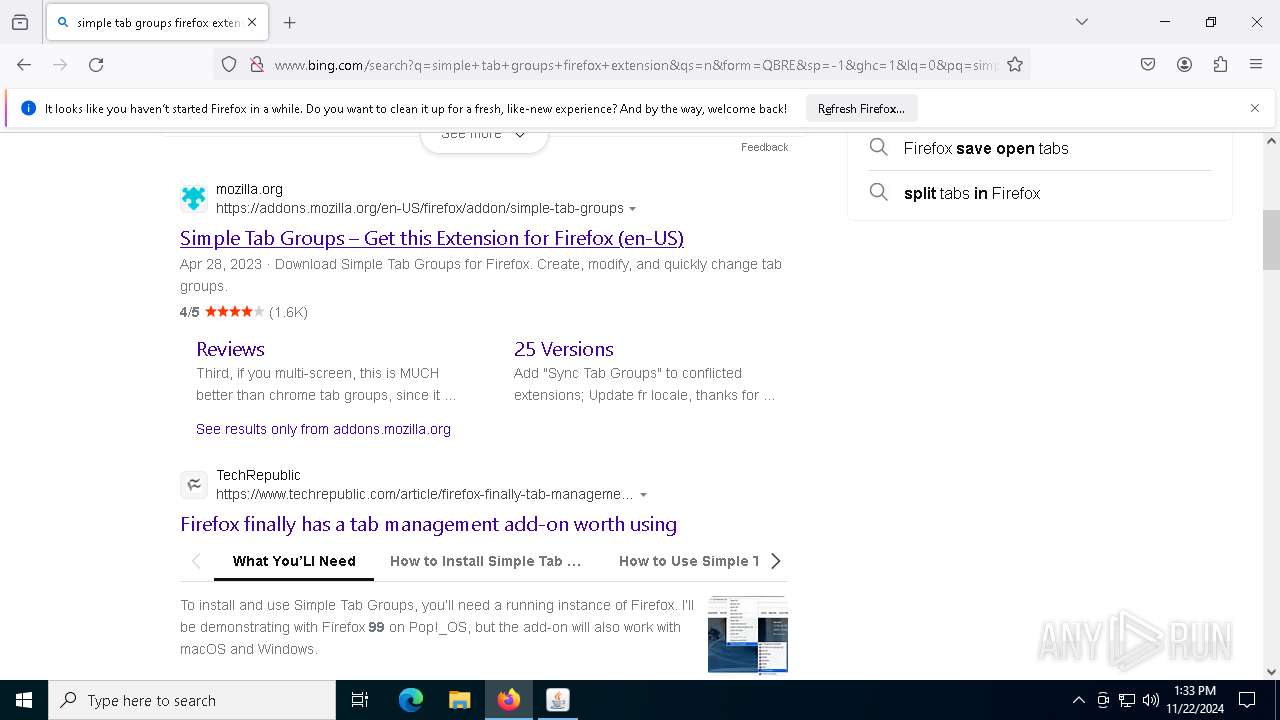Show hidden system tray icons
The width and height of the screenshot is (1280, 720).
click(1078, 700)
